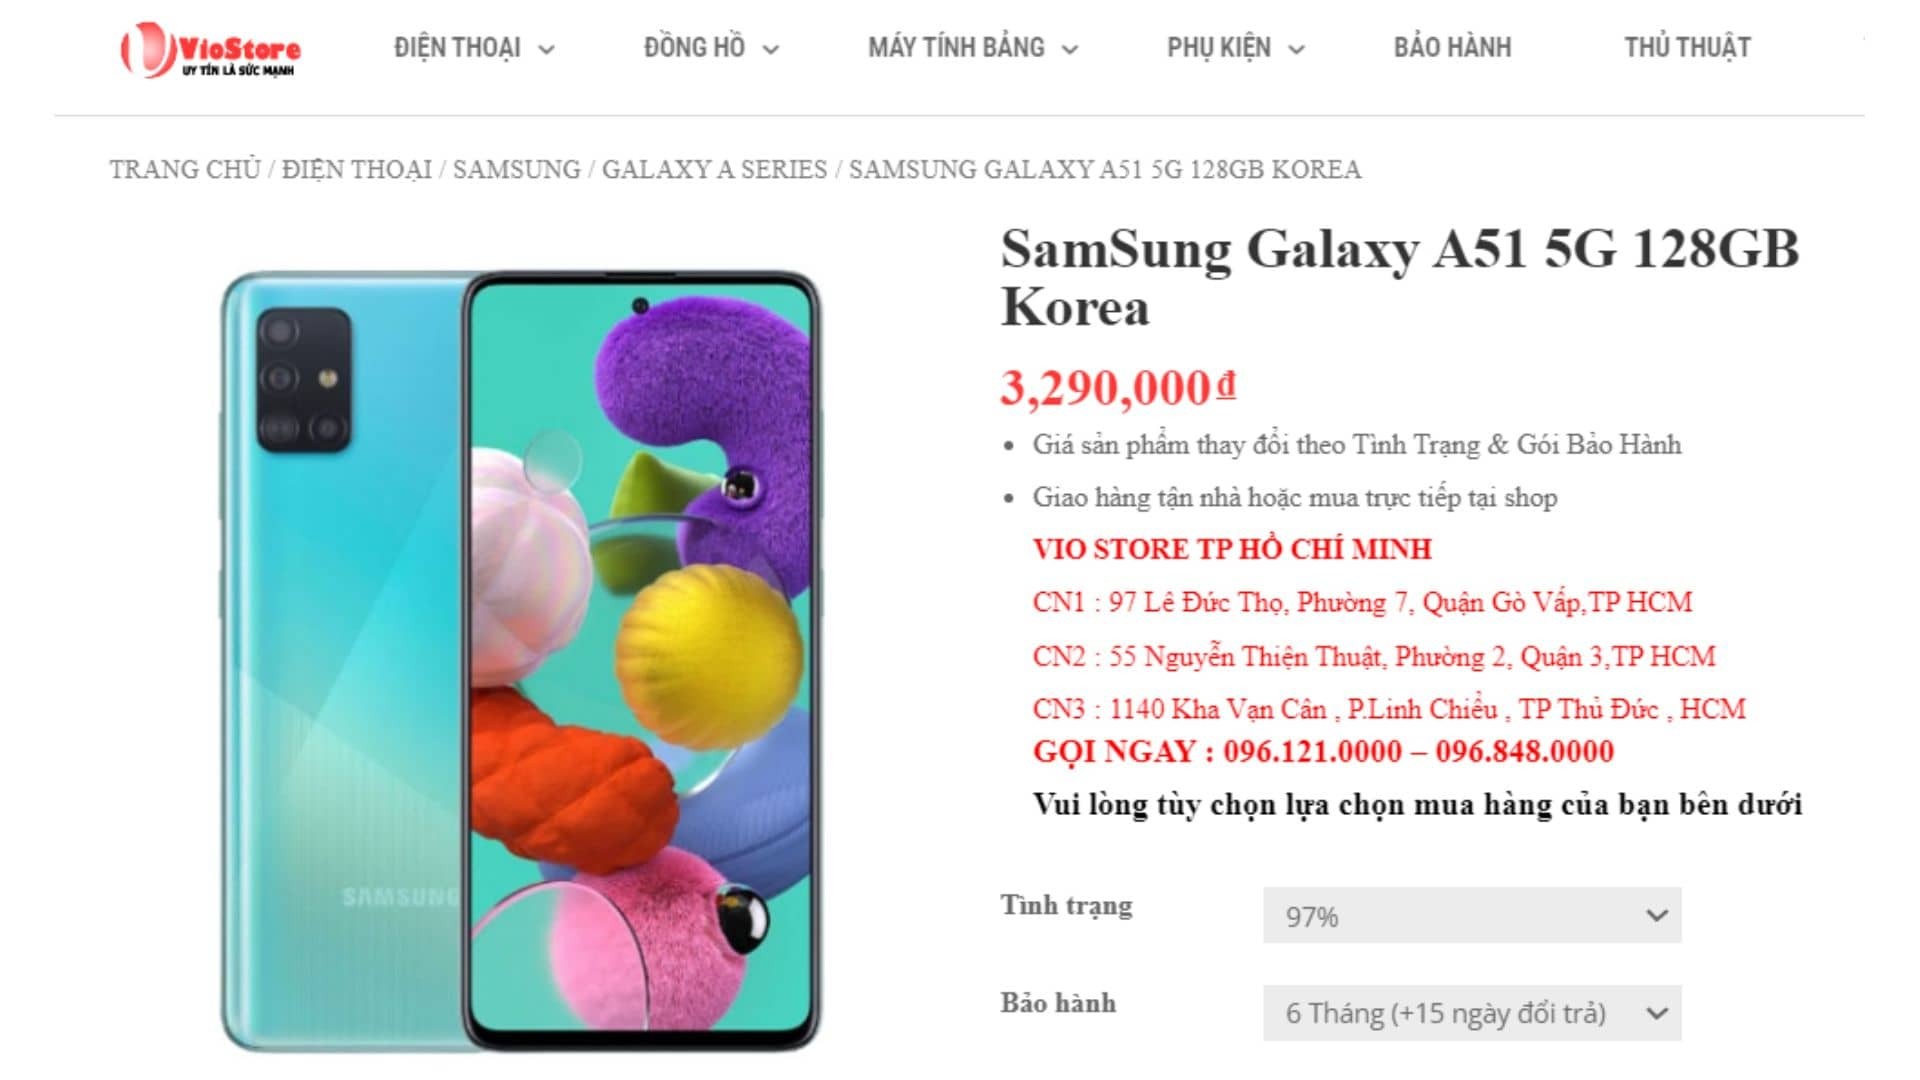Image resolution: width=1920 pixels, height=1080 pixels.
Task: Open the Tình trạng 97% dropdown
Action: pos(1471,915)
